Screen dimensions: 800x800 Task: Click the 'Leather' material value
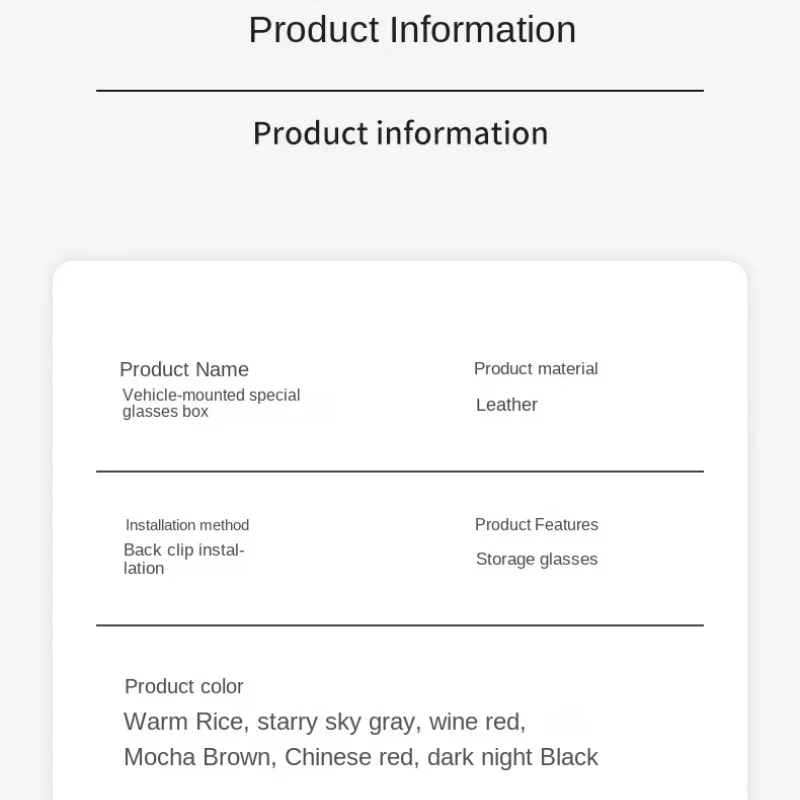(x=507, y=405)
